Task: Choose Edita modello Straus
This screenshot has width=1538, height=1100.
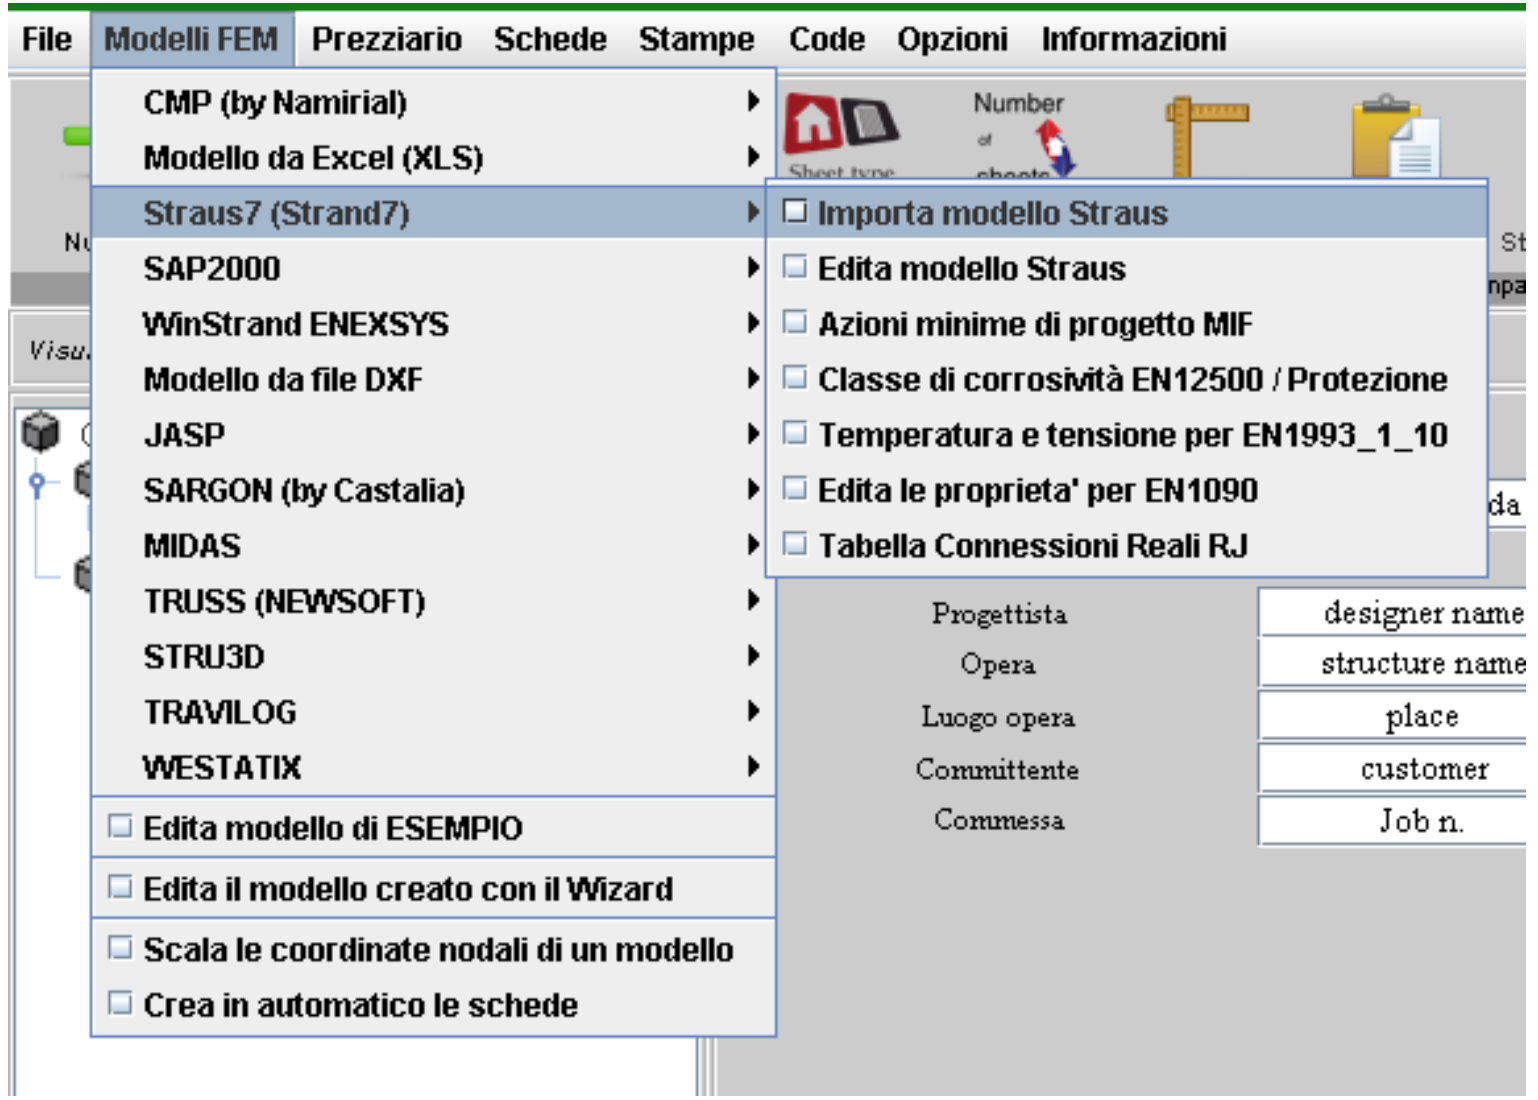Action: (1127, 268)
